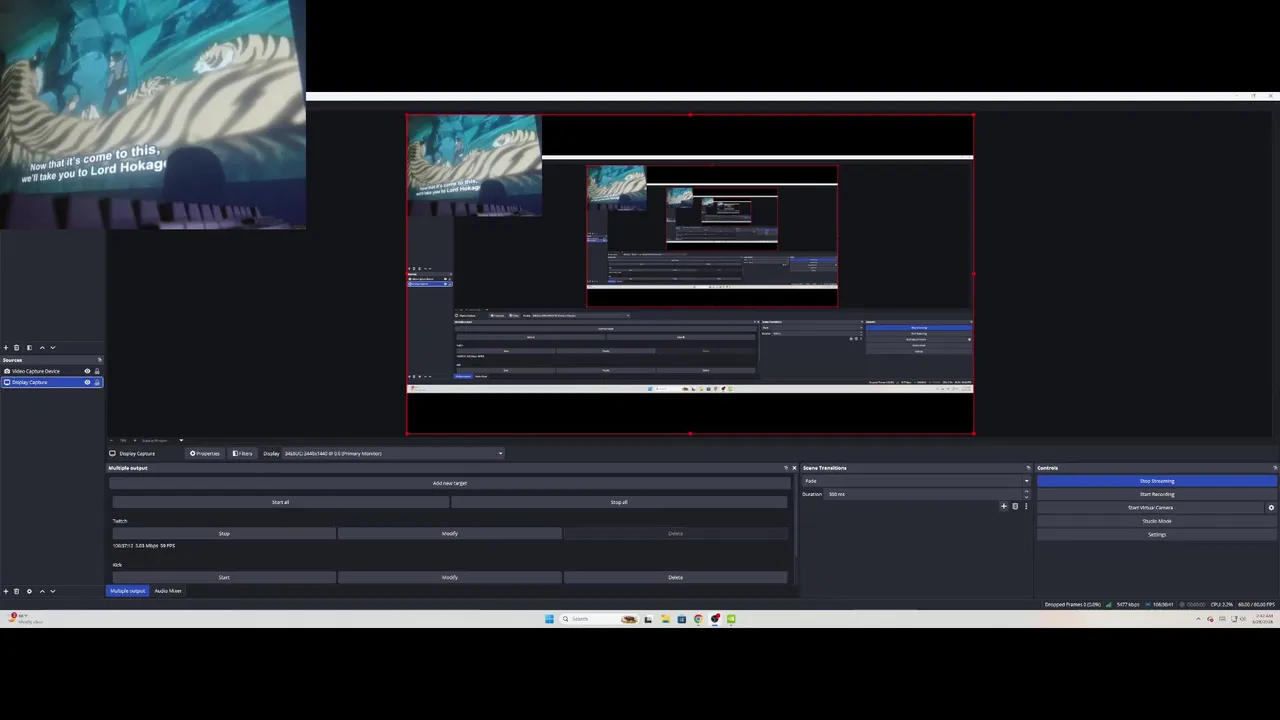Open virtual camera settings gear icon
The image size is (1280, 720).
tap(1272, 508)
